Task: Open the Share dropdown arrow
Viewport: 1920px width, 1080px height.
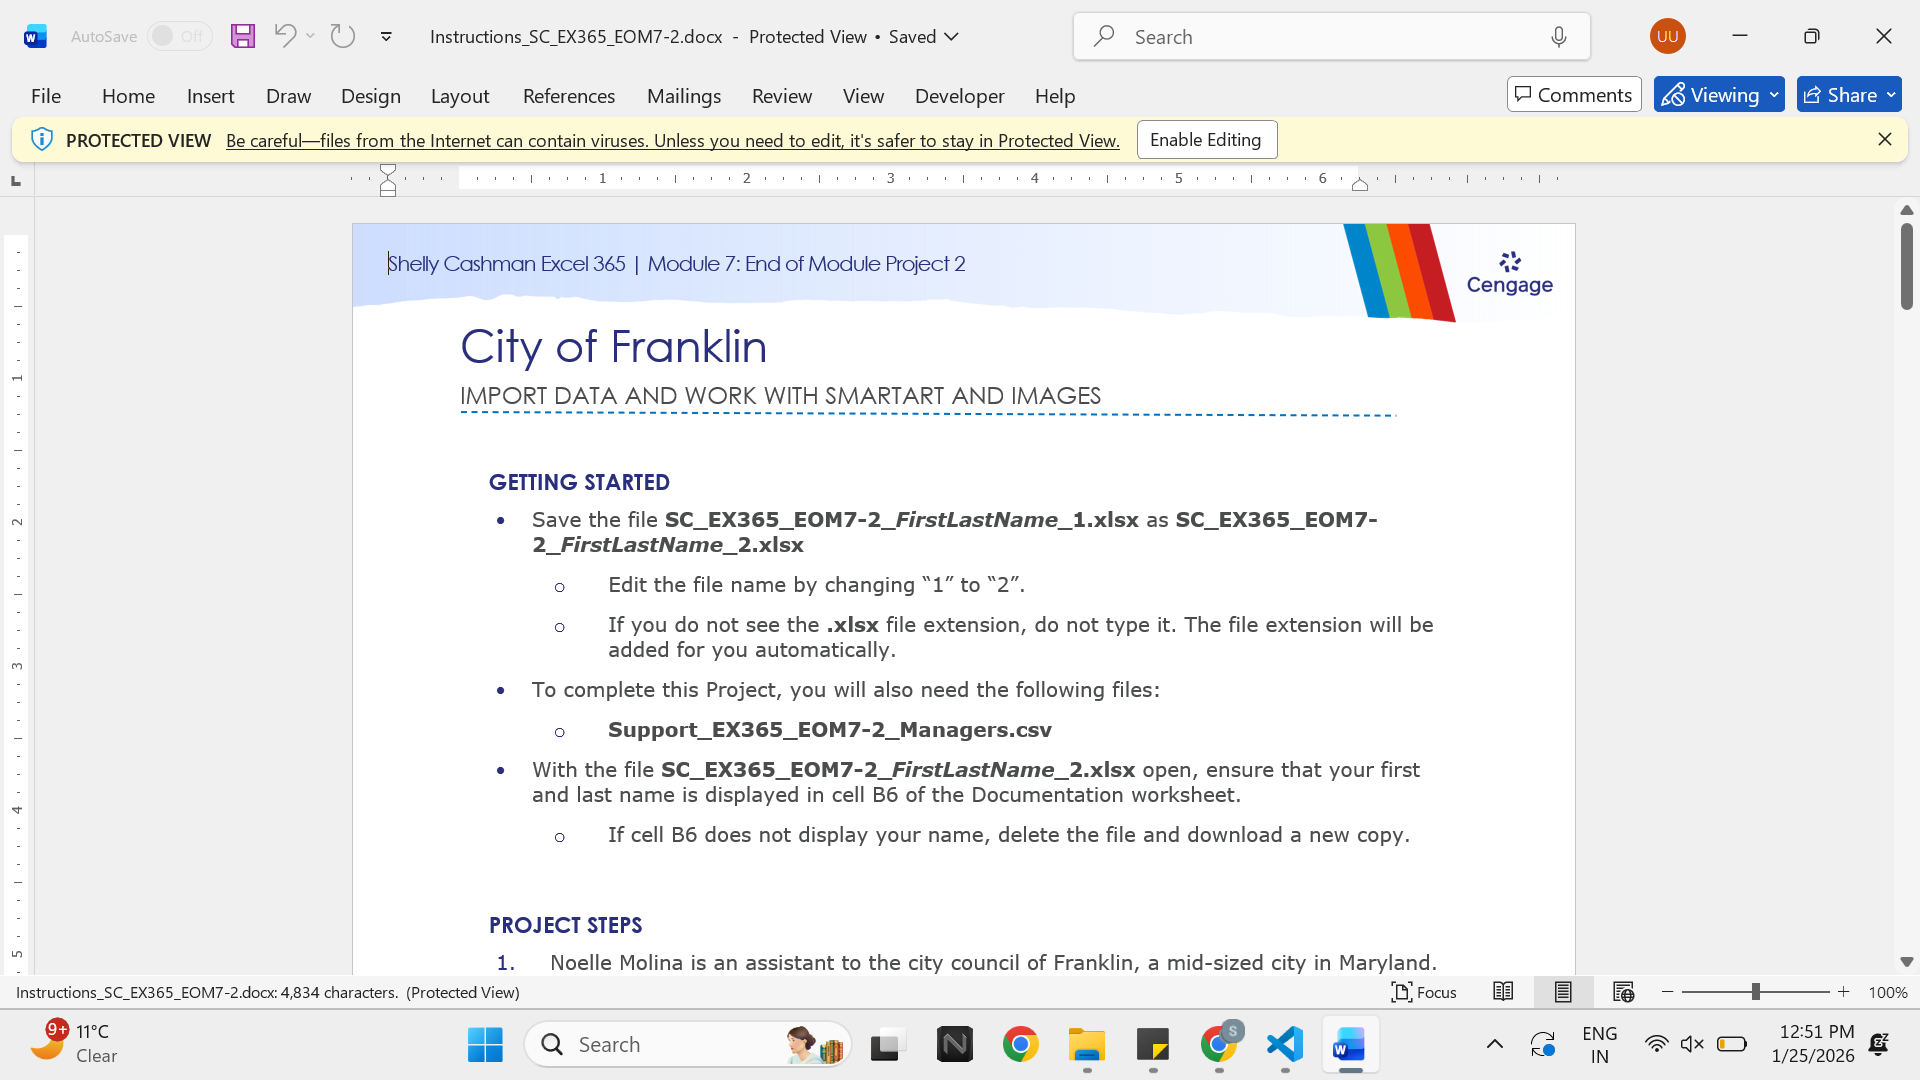Action: coord(1891,95)
